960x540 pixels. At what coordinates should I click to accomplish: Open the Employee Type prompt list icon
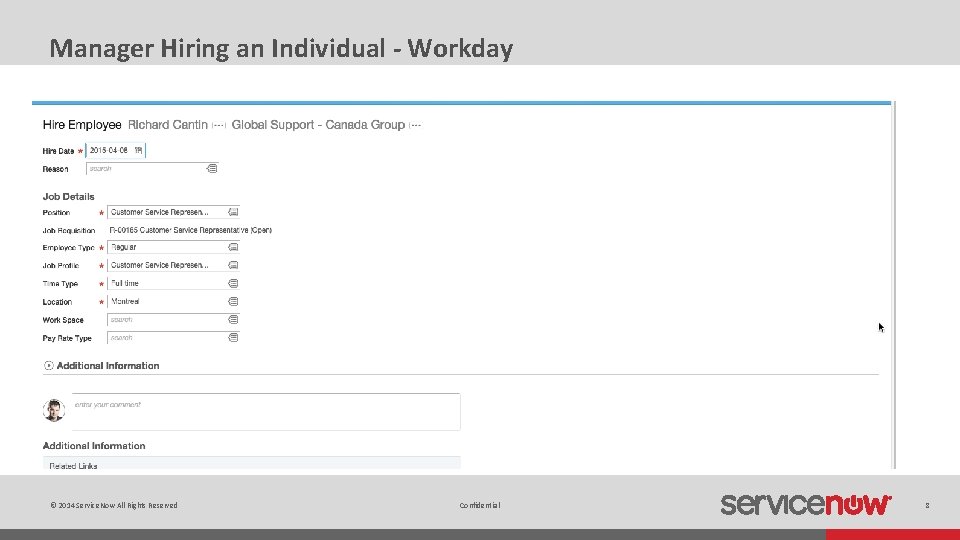(233, 247)
